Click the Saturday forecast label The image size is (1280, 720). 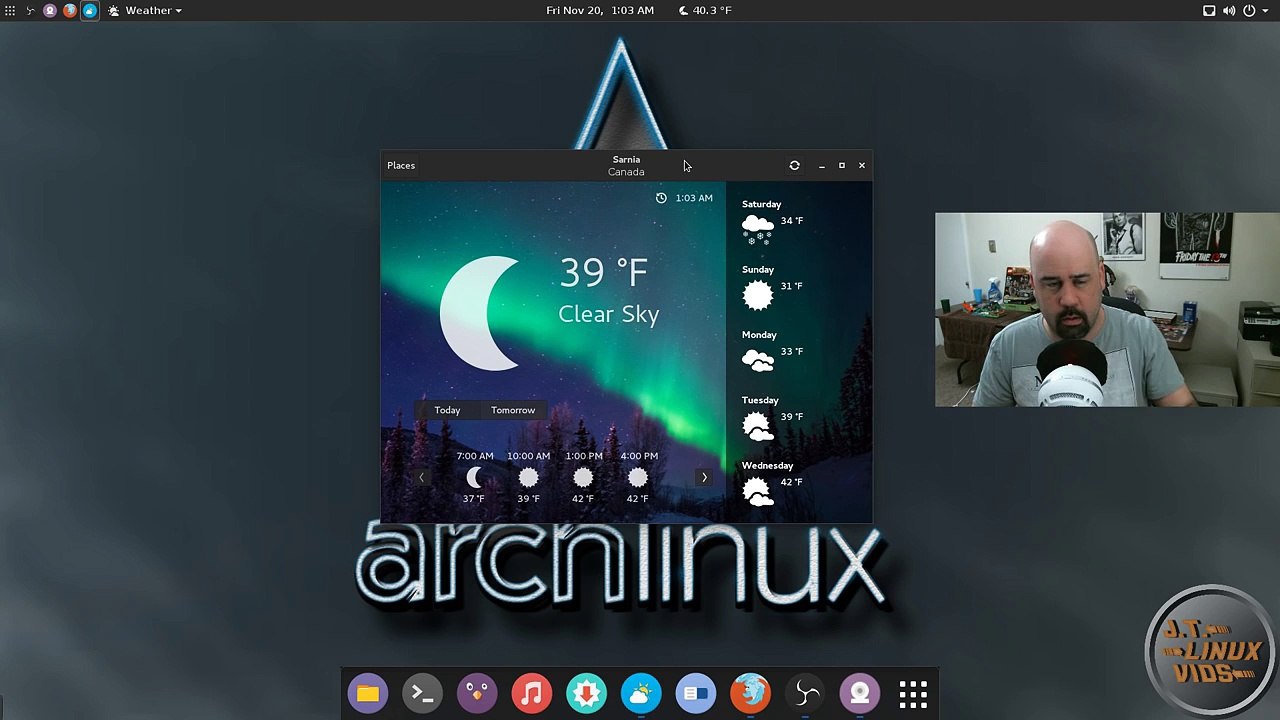762,204
